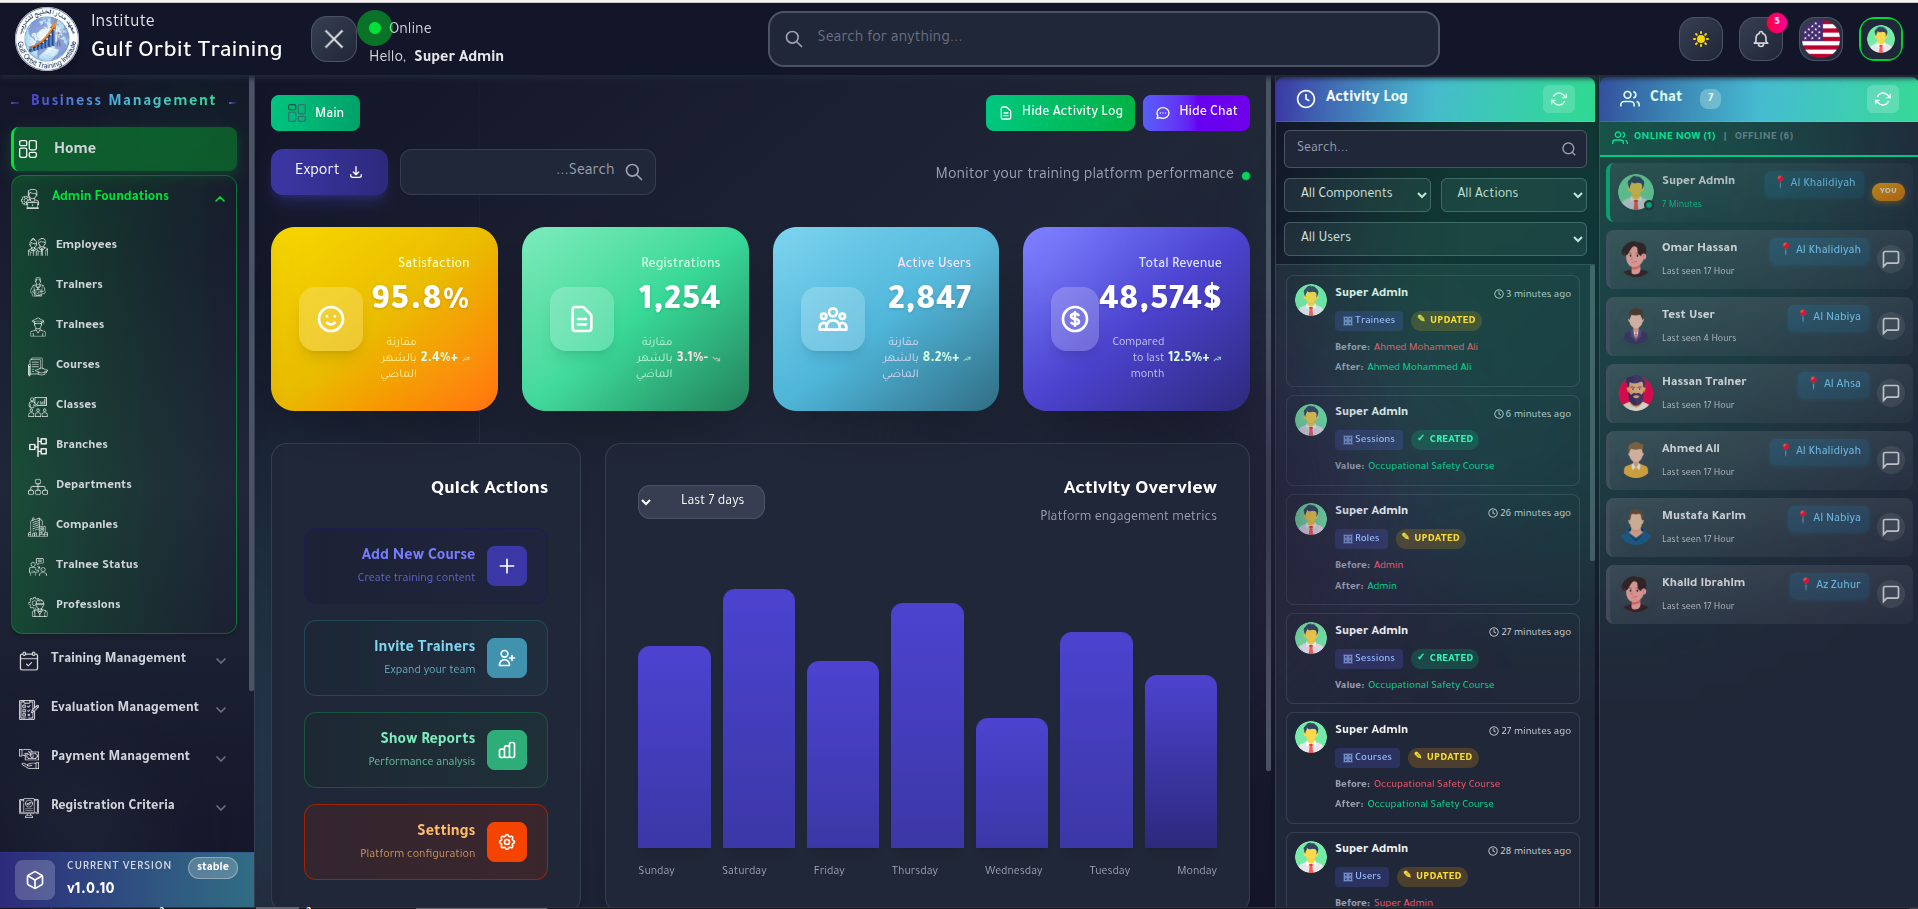Open language selector US flag icon
This screenshot has height=909, width=1918.
1820,40
